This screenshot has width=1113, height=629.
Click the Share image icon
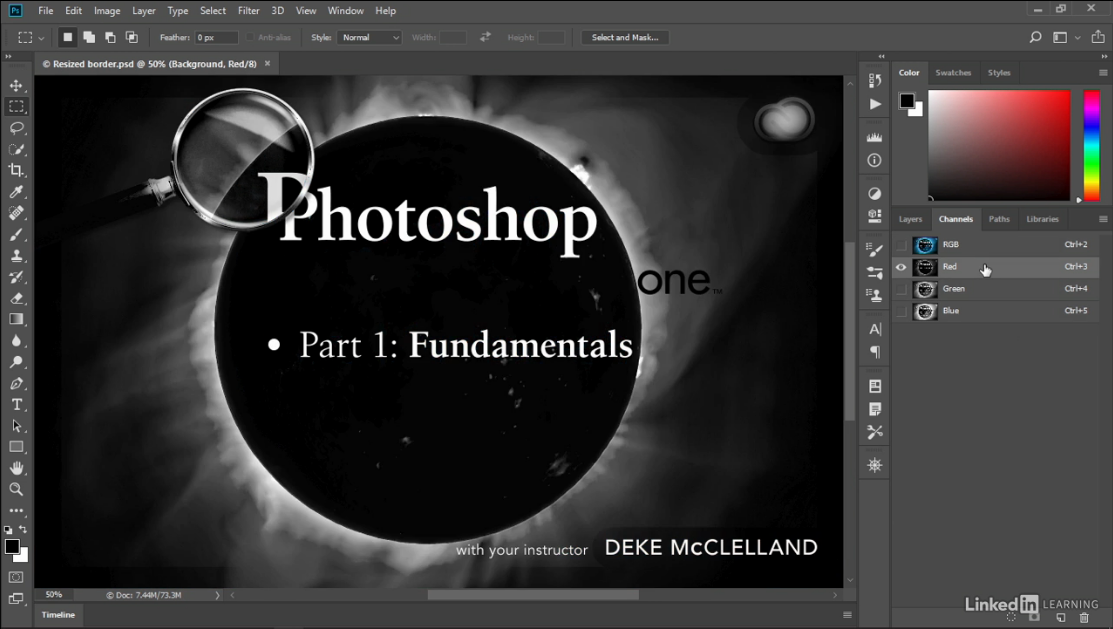click(1097, 38)
